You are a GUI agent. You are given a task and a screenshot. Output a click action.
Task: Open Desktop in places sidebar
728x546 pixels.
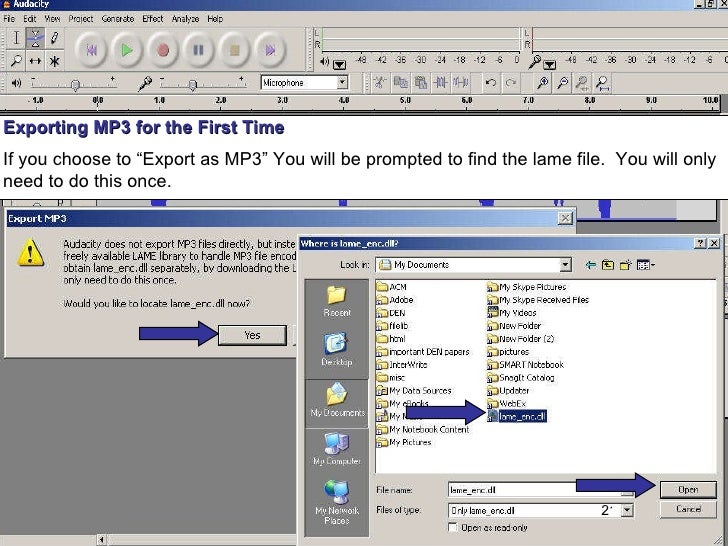coord(337,349)
